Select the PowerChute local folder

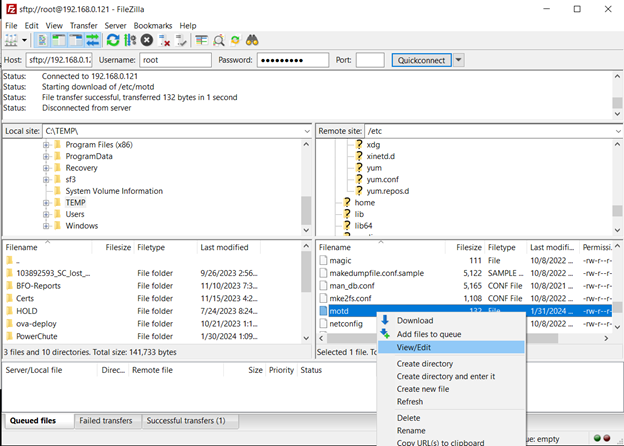[37, 337]
